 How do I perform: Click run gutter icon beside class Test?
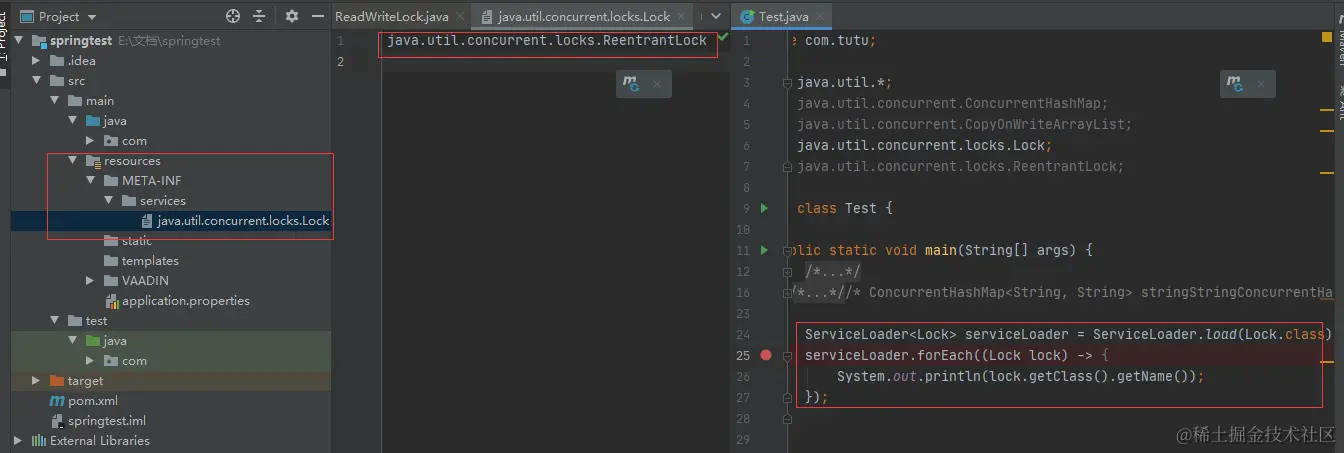click(765, 208)
